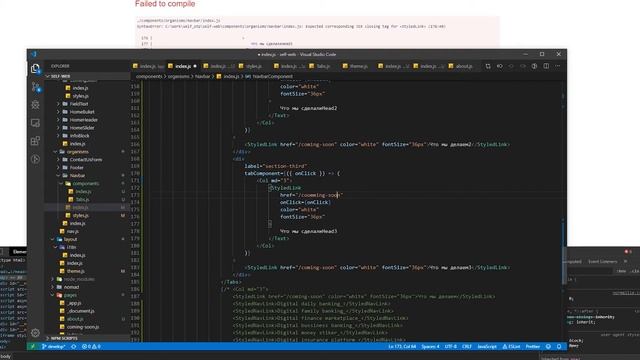Click the Split Editor icon
This screenshot has height=360, width=640.
tap(546, 66)
